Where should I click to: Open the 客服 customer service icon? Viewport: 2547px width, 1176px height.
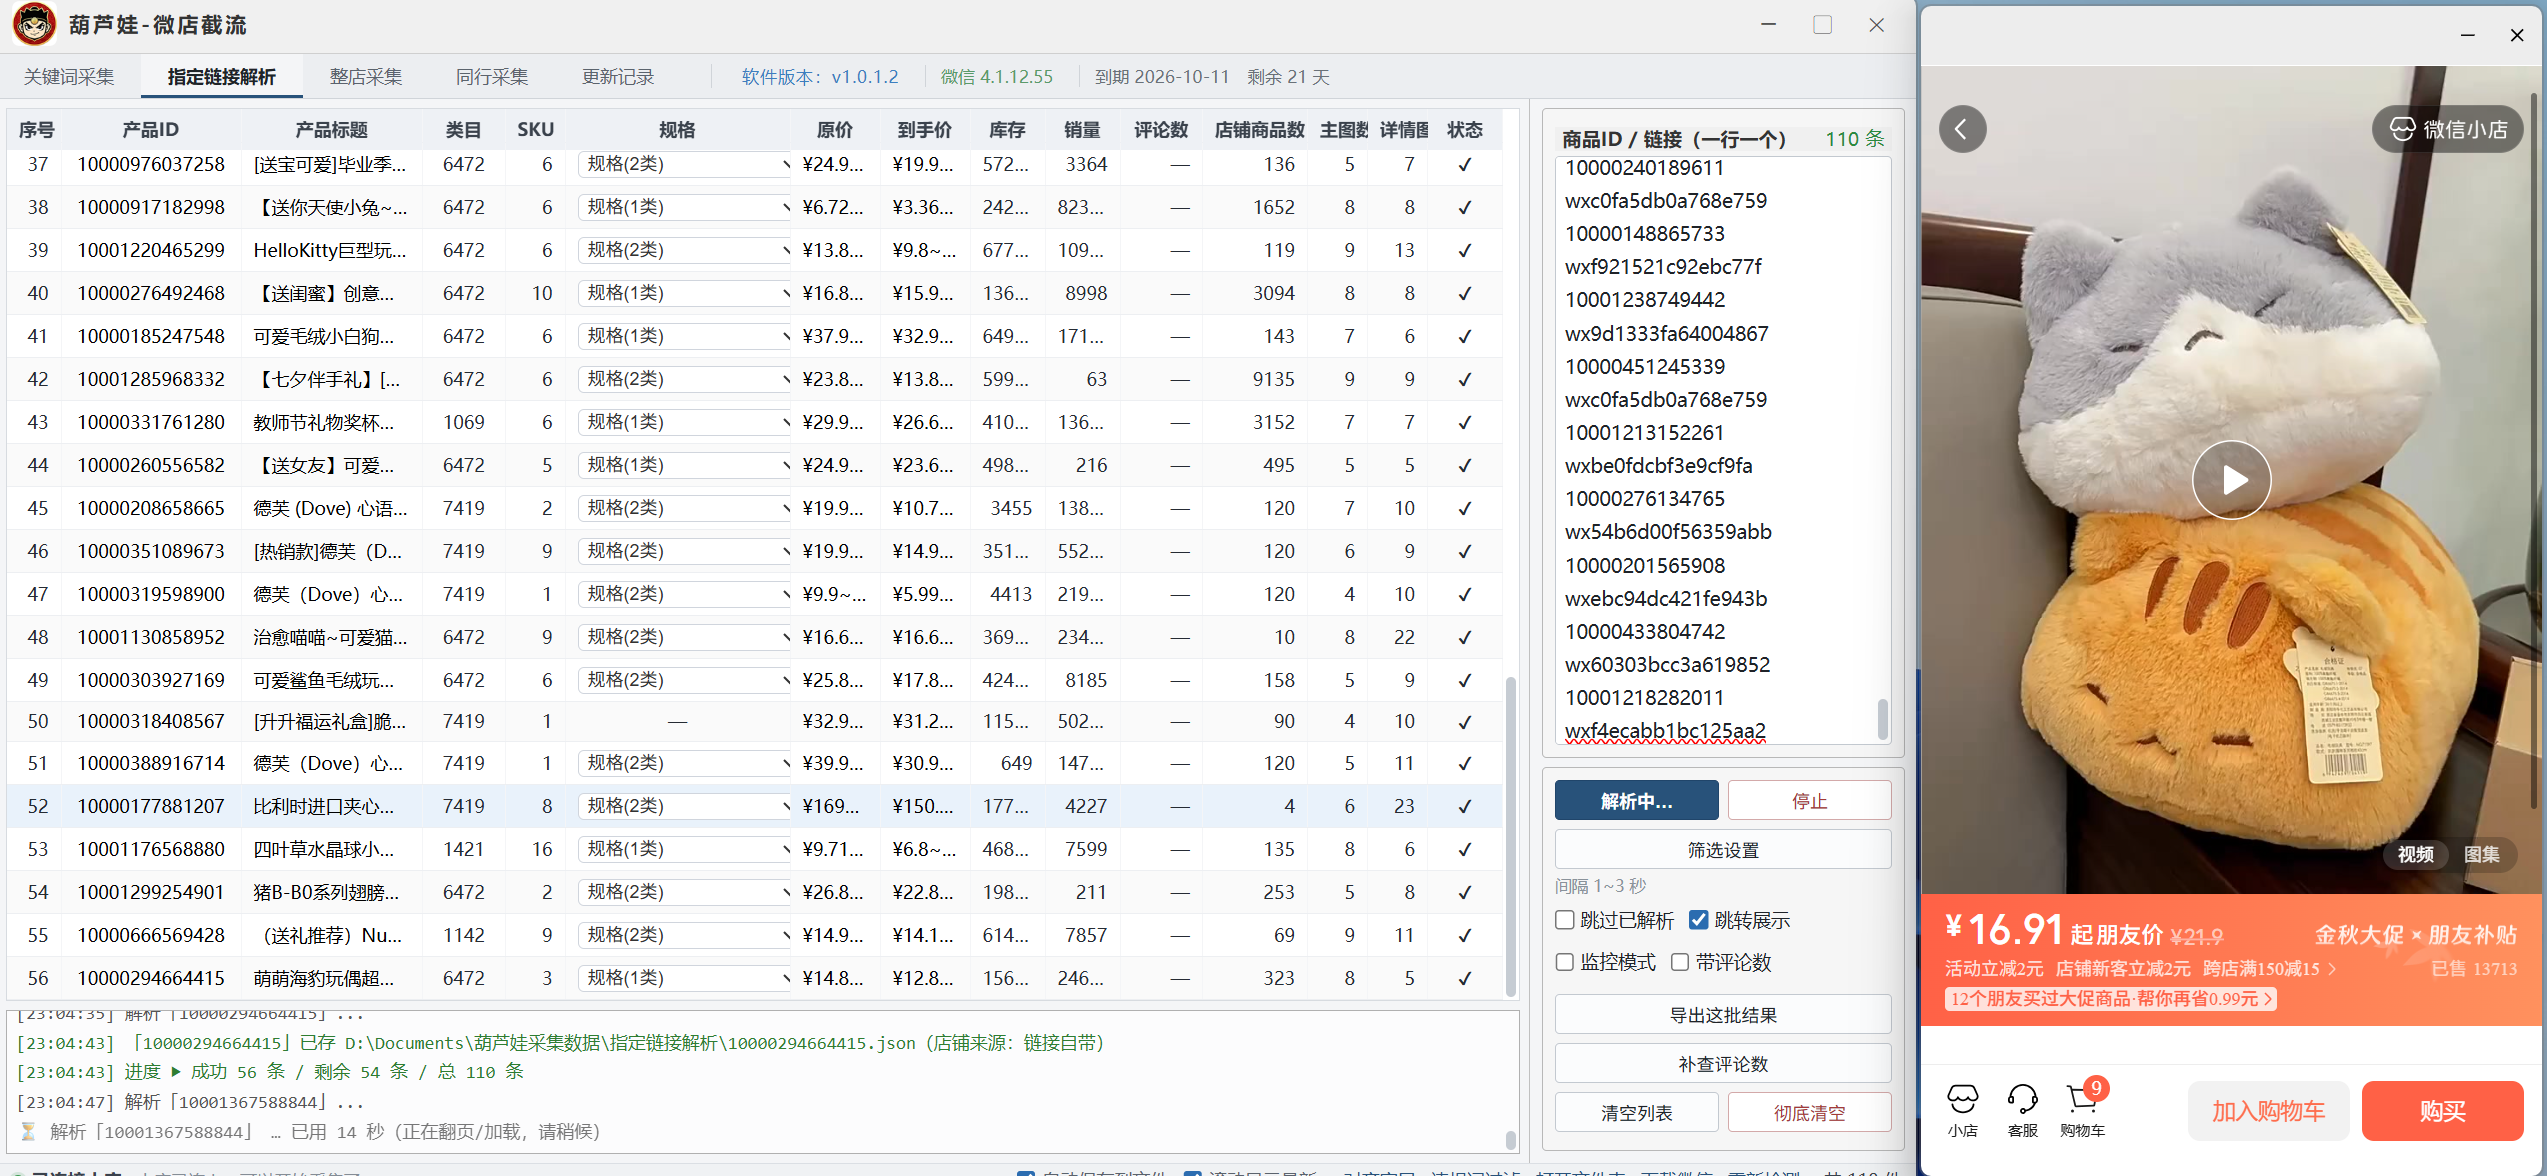pyautogui.click(x=2022, y=1110)
